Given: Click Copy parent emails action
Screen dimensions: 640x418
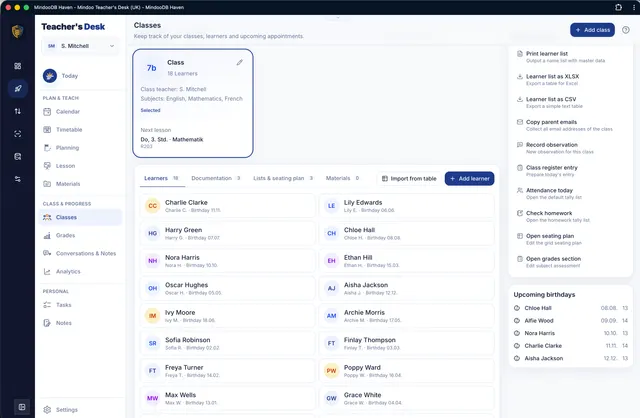Looking at the screenshot, I should coord(570,125).
